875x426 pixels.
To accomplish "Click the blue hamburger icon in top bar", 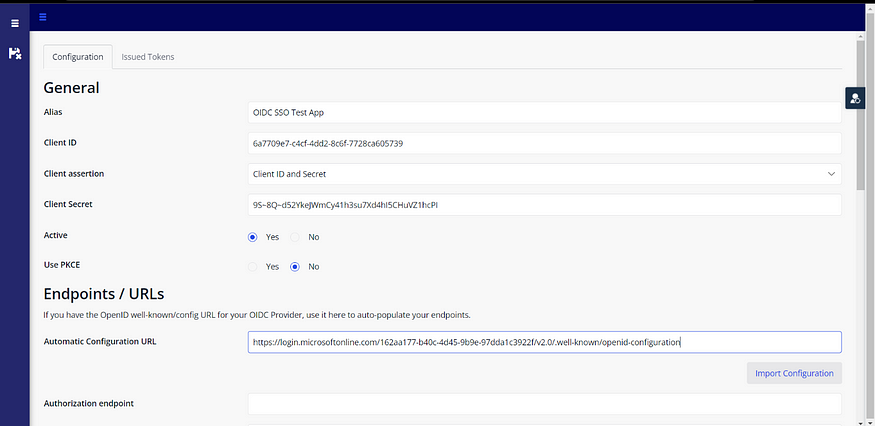I will [x=43, y=17].
